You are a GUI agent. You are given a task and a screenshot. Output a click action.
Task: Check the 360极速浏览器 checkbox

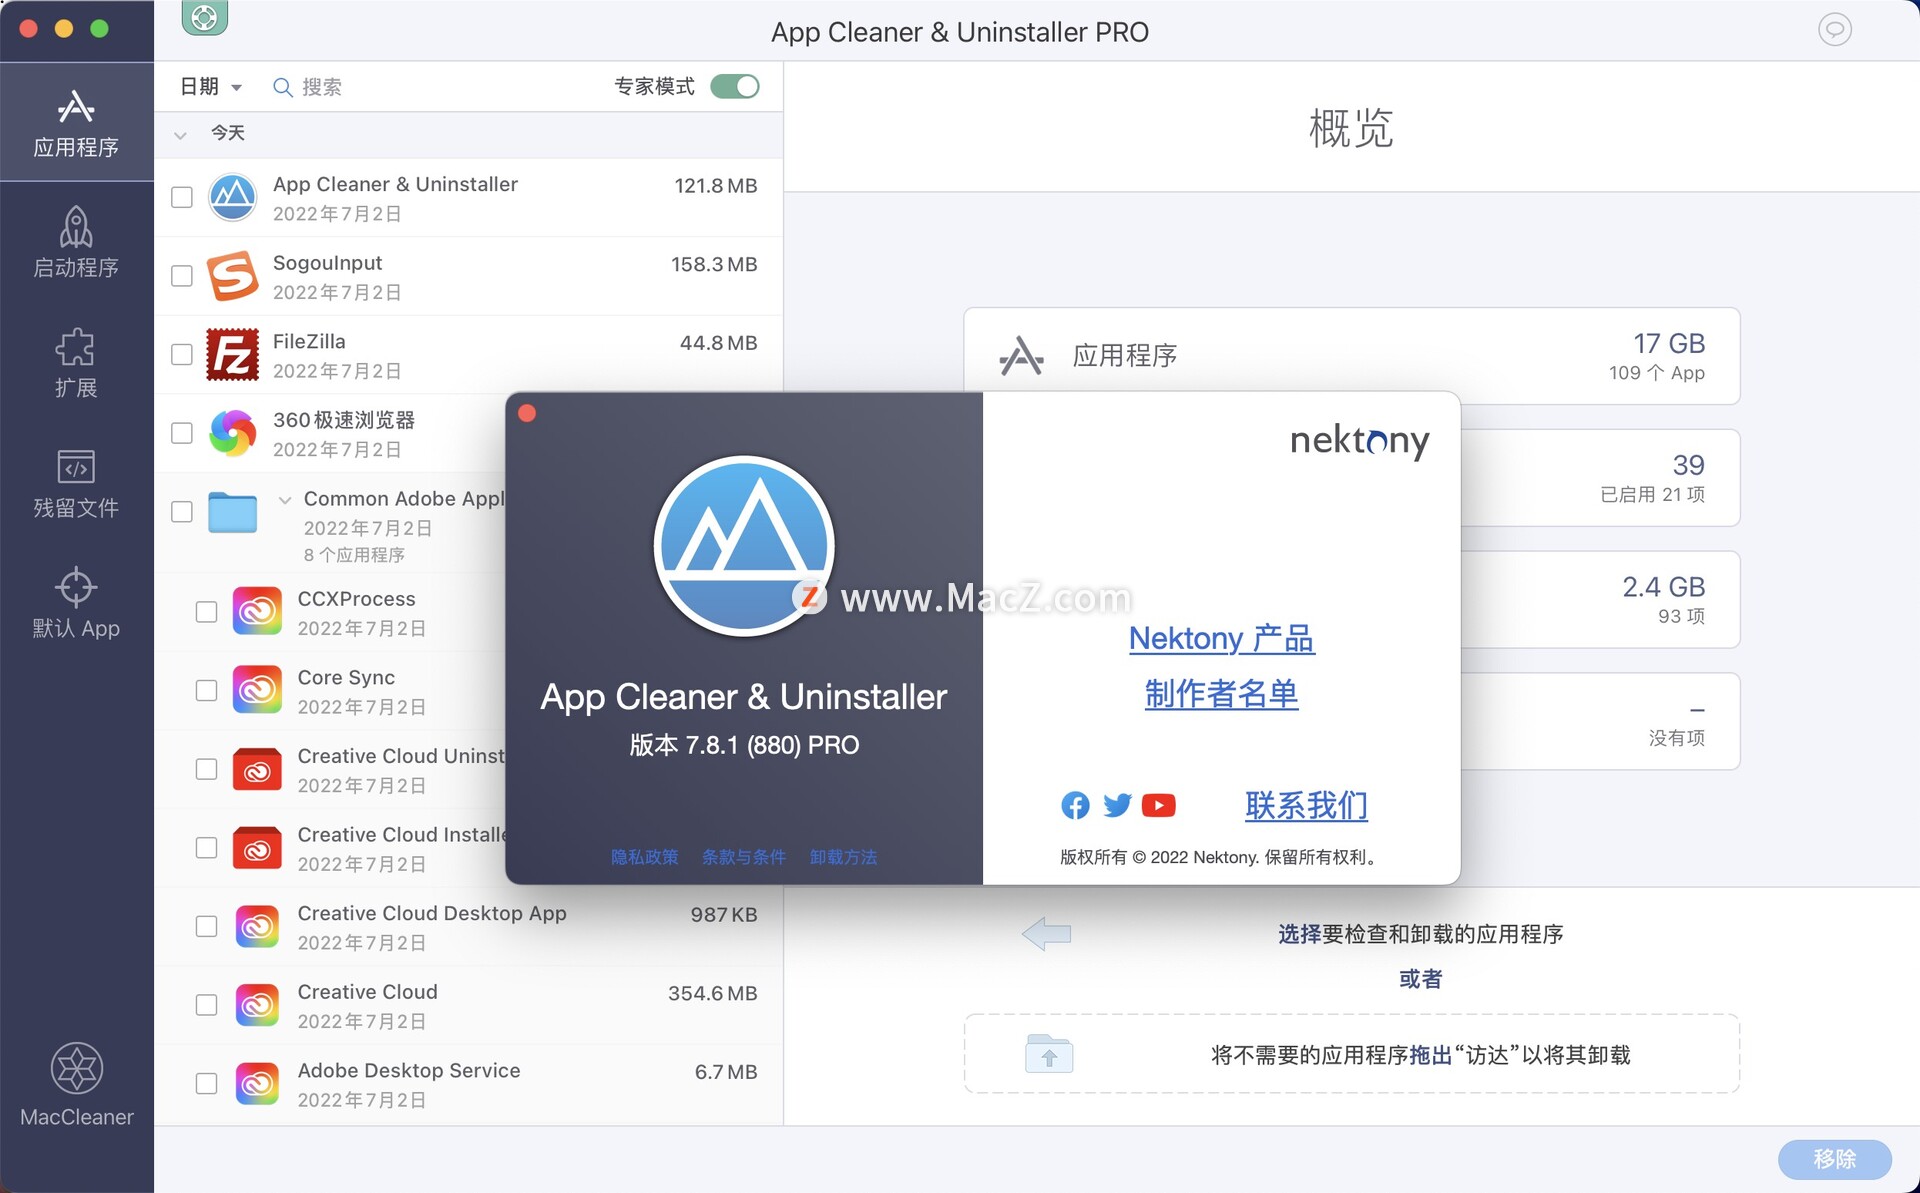click(x=182, y=433)
